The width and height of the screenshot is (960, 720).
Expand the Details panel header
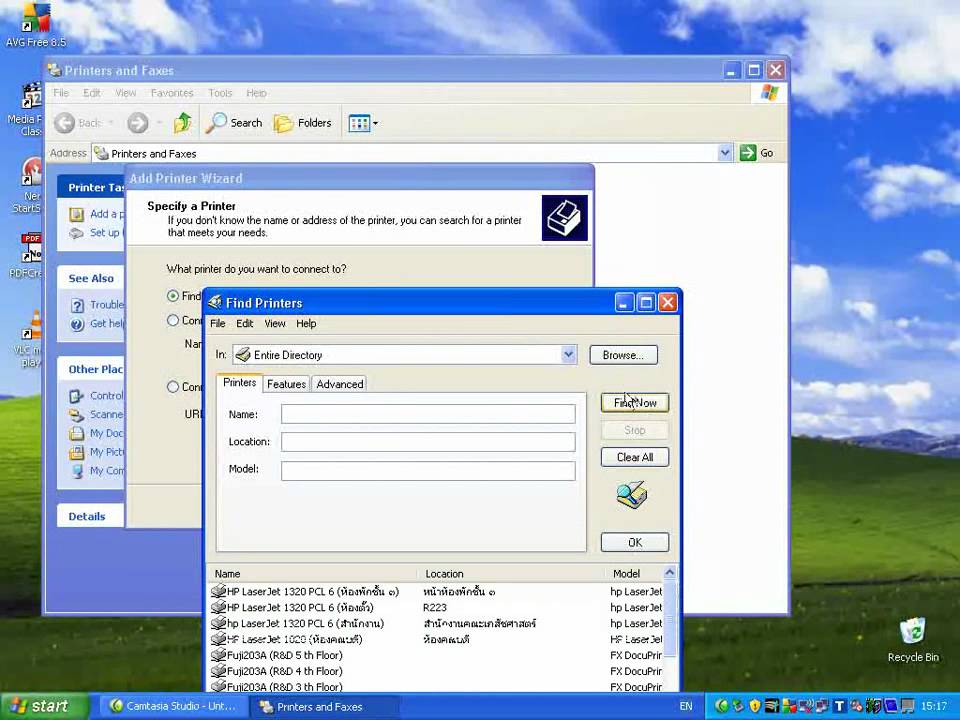(x=90, y=516)
